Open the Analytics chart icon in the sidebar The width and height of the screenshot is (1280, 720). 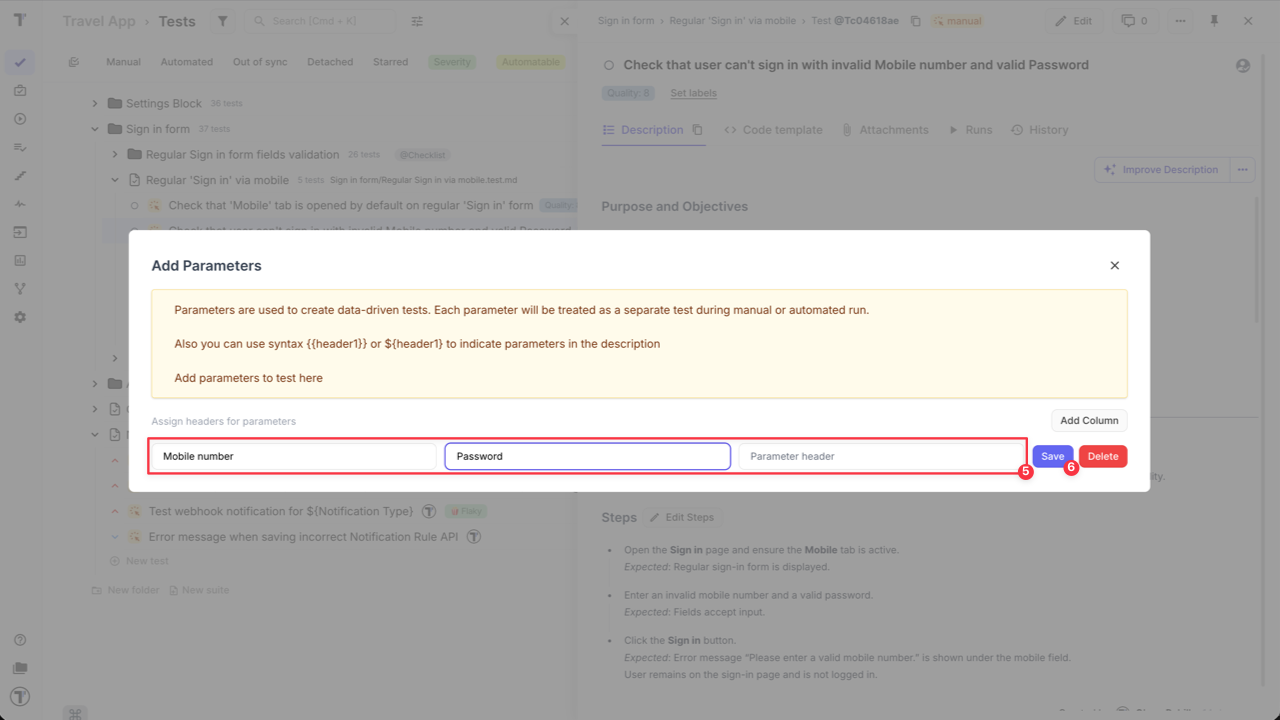20,260
